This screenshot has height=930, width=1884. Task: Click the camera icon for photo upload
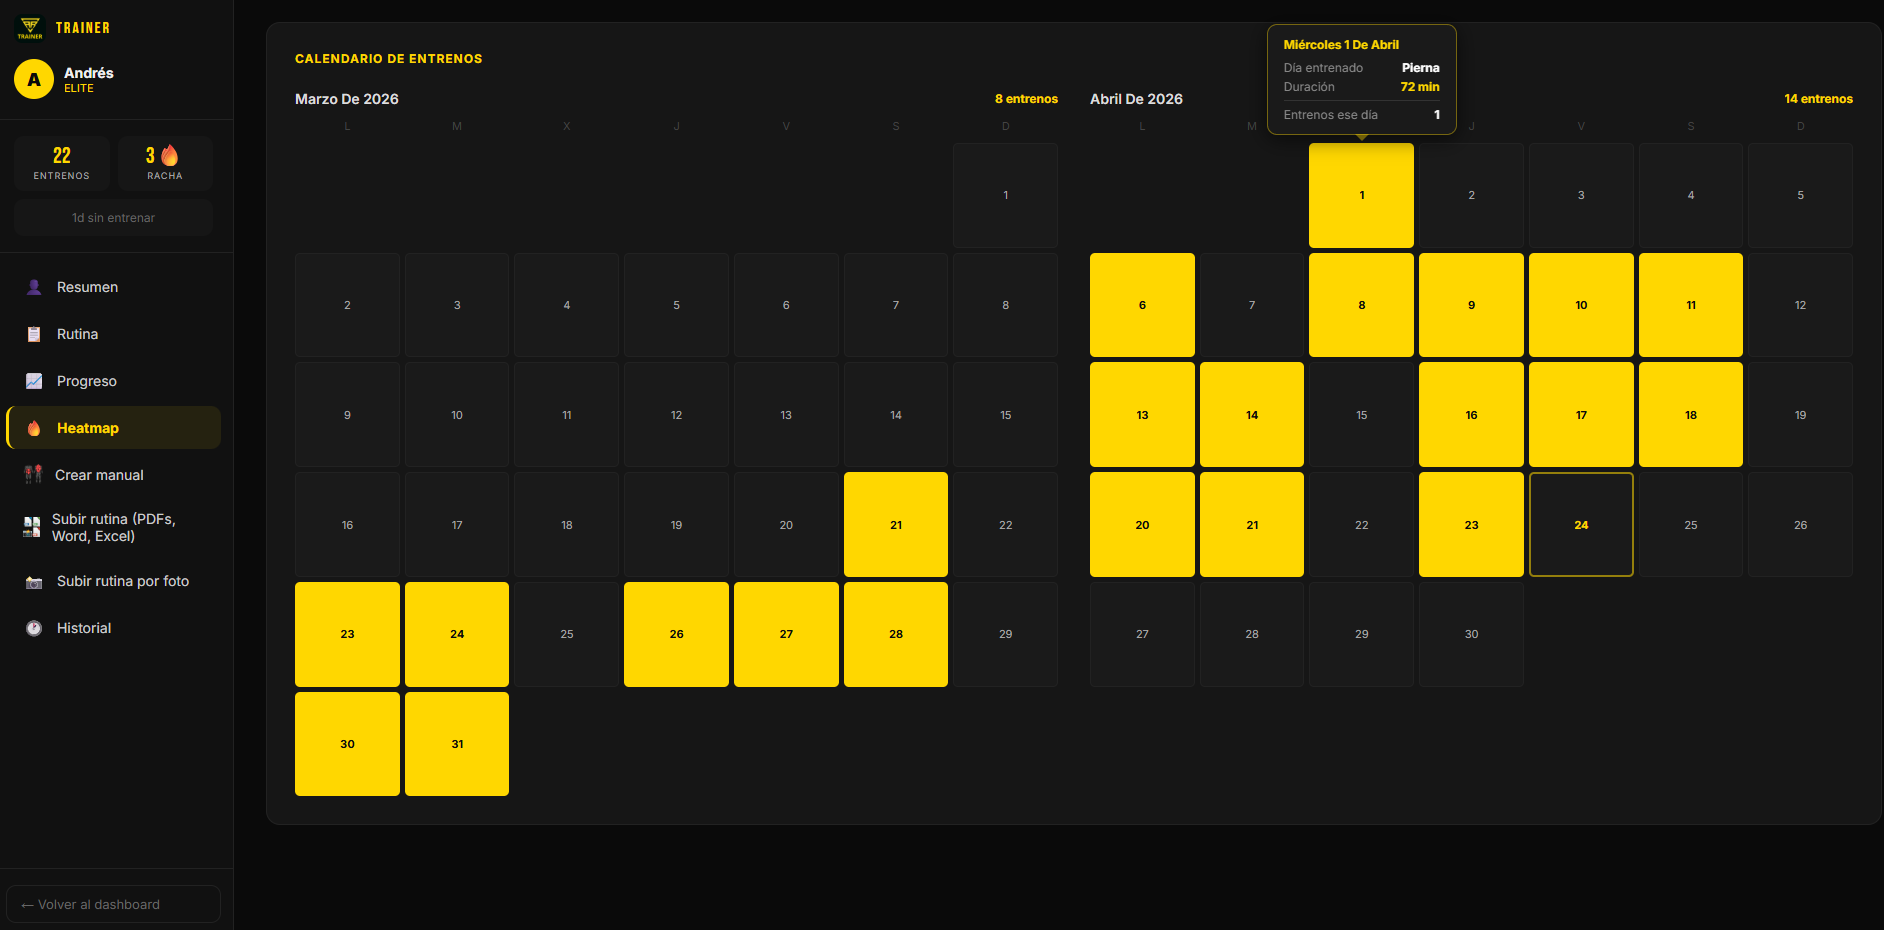click(x=34, y=581)
